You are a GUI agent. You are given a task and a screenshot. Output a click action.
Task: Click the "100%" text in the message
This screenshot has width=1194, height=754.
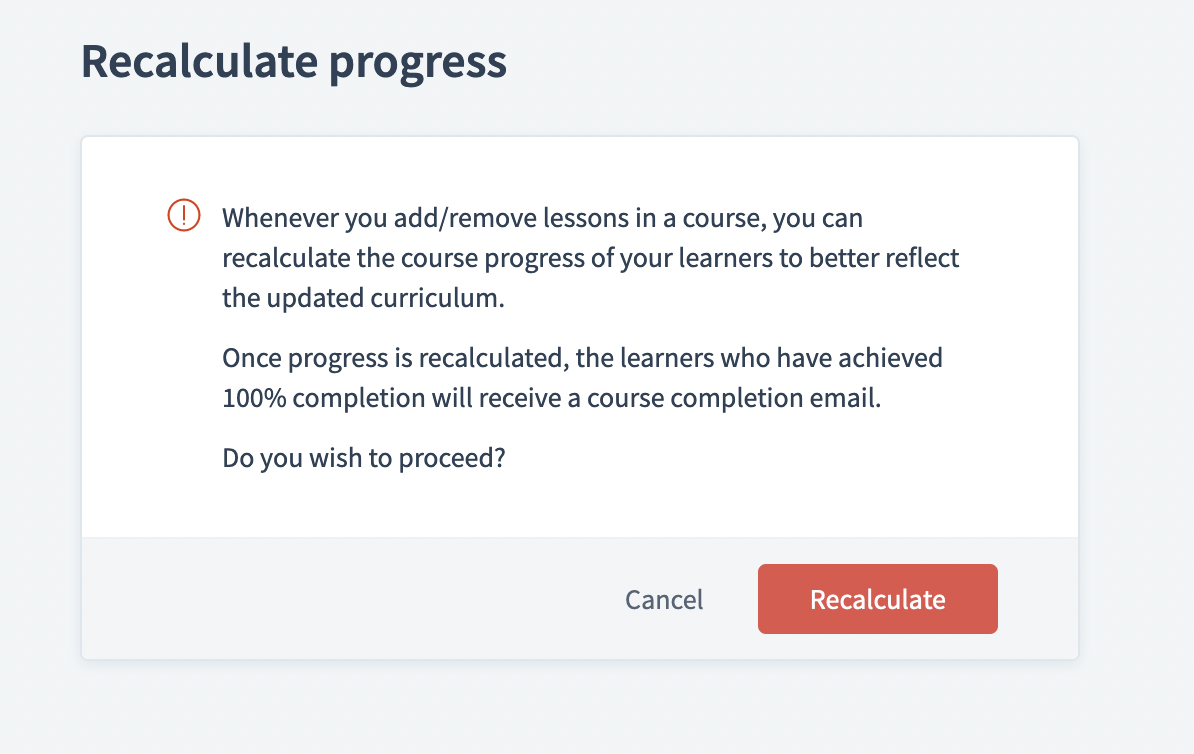[x=254, y=398]
